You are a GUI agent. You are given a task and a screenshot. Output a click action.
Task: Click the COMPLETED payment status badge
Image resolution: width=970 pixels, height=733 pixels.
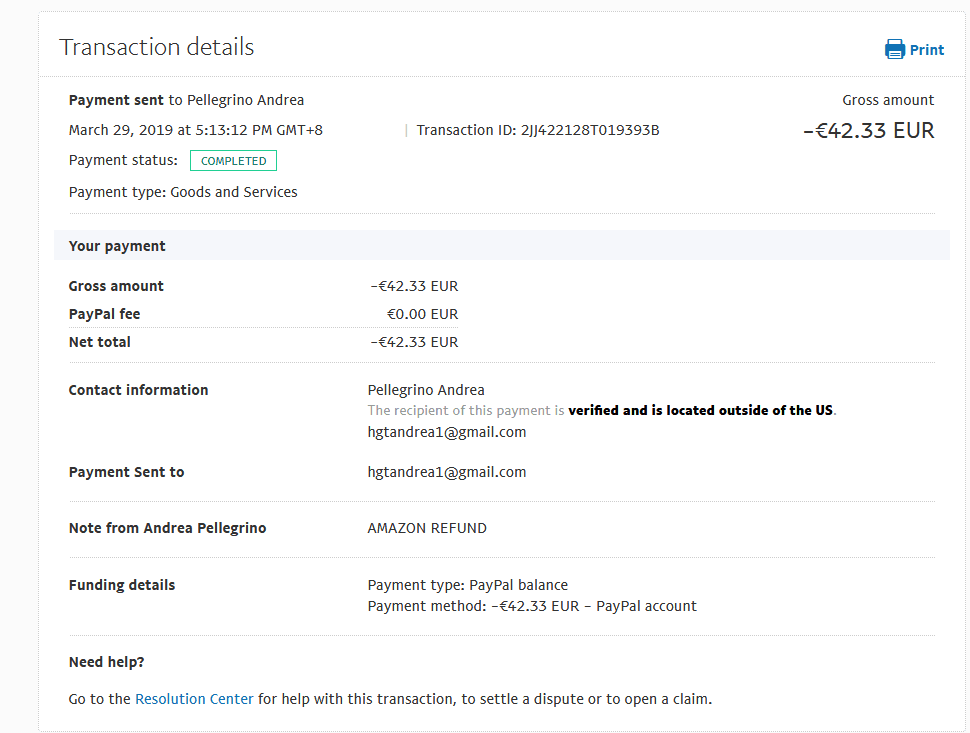click(x=233, y=161)
